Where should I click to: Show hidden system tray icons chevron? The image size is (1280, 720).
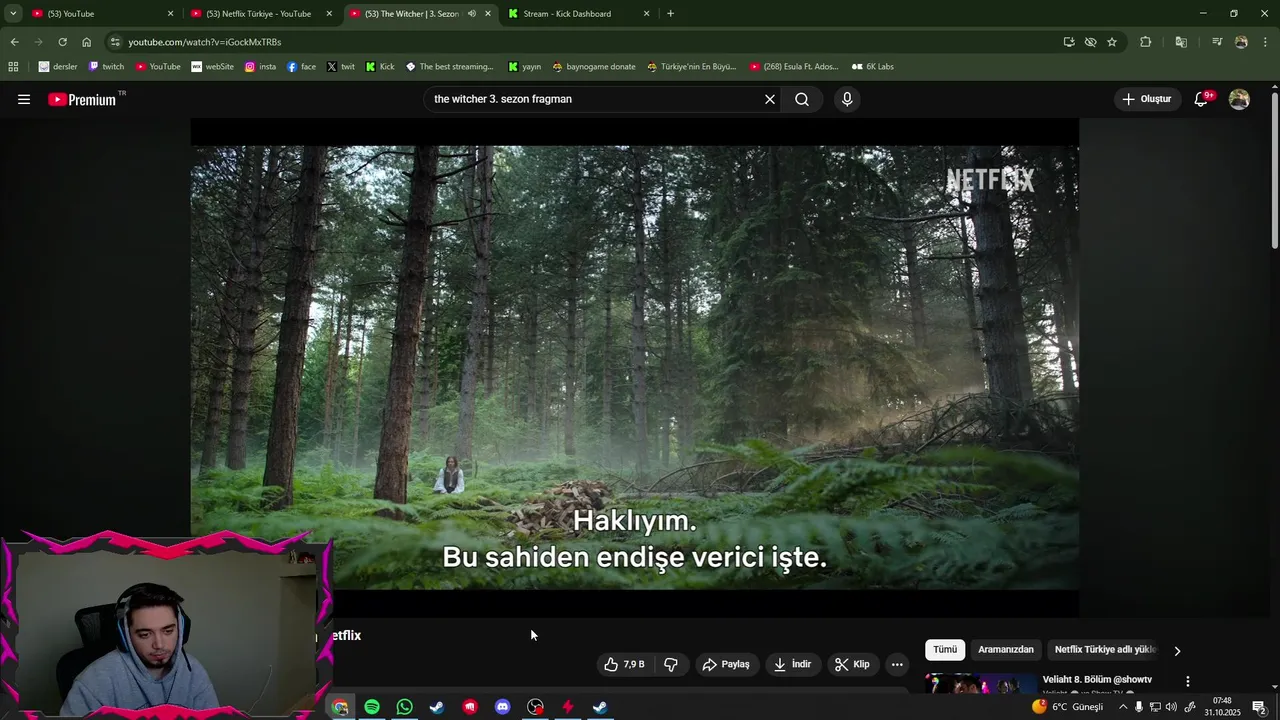1122,707
